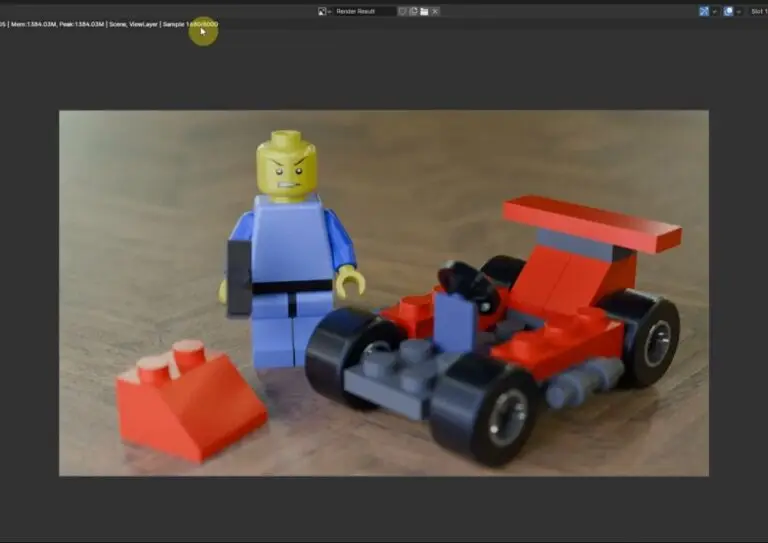This screenshot has width=768, height=543.
Task: Click the new image icon
Action: 413,11
